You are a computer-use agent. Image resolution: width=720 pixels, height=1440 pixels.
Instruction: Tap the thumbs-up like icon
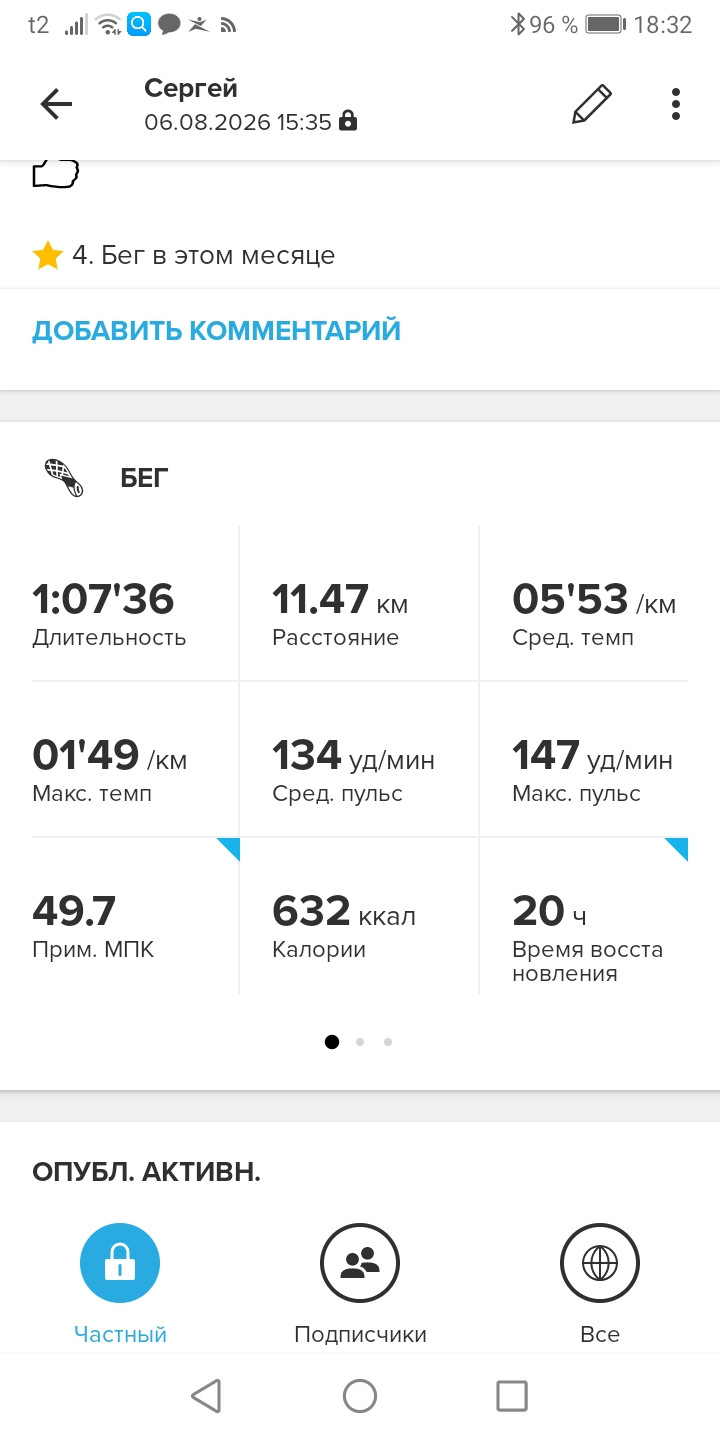coord(56,174)
